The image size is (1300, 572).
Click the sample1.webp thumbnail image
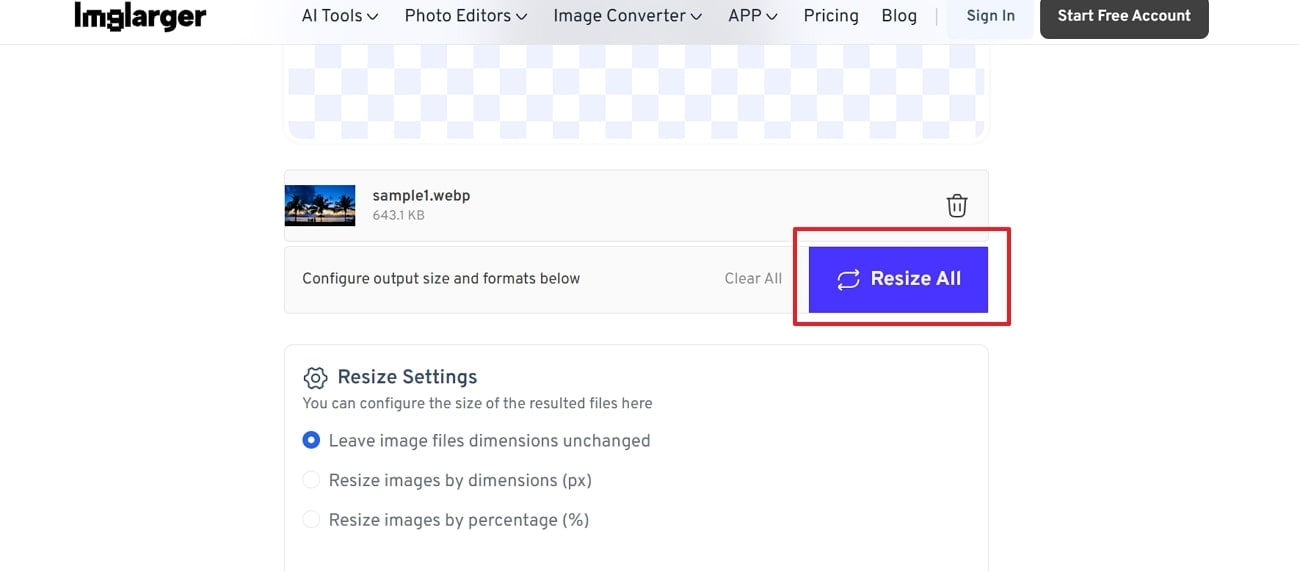(x=320, y=205)
